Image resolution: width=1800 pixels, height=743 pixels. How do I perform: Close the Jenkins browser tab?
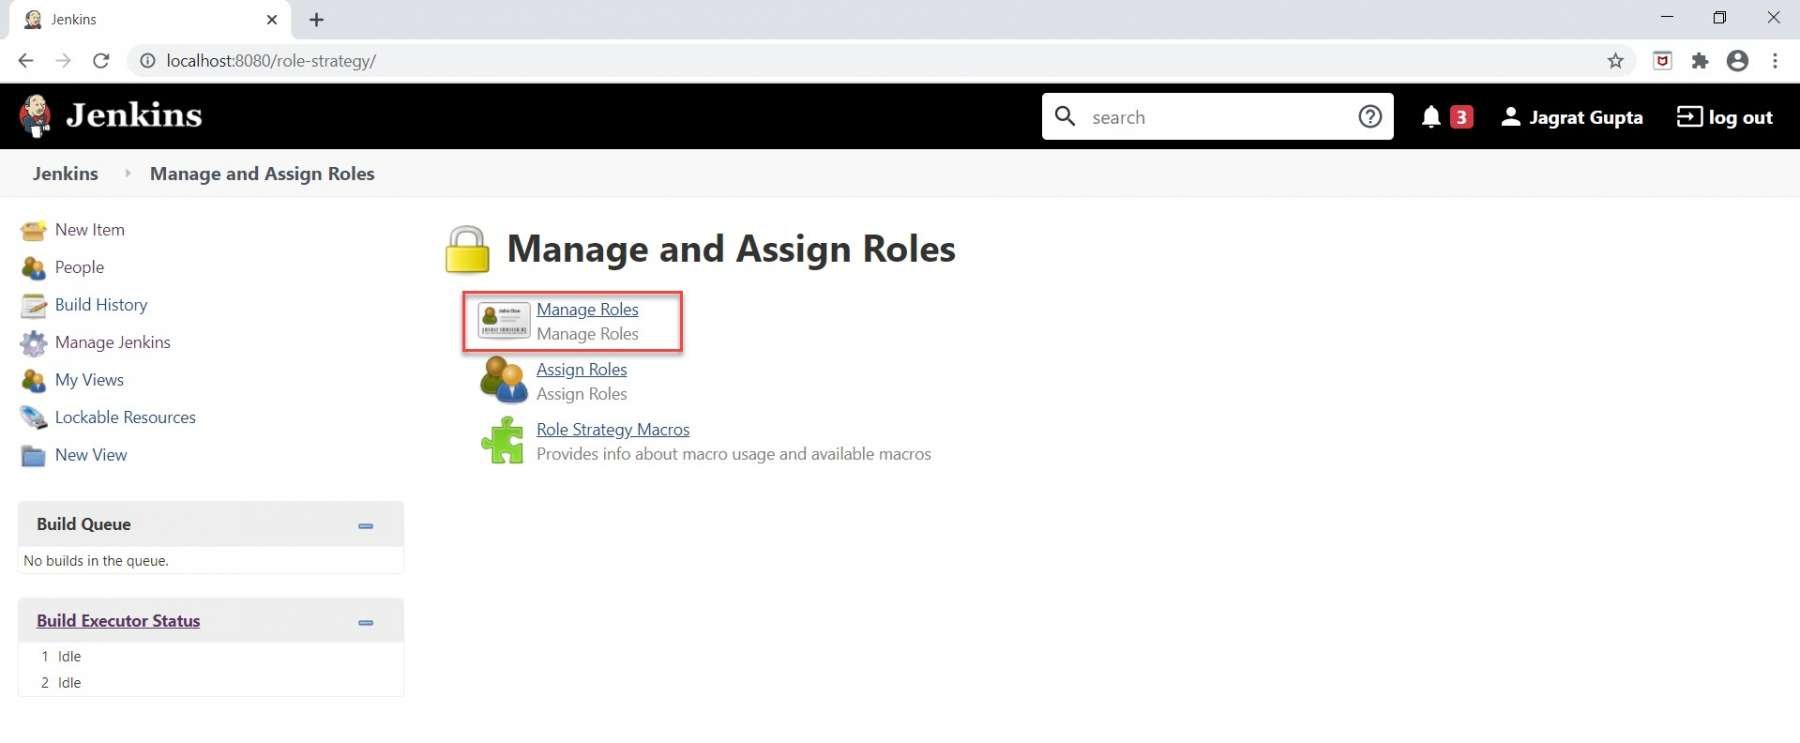pos(272,20)
